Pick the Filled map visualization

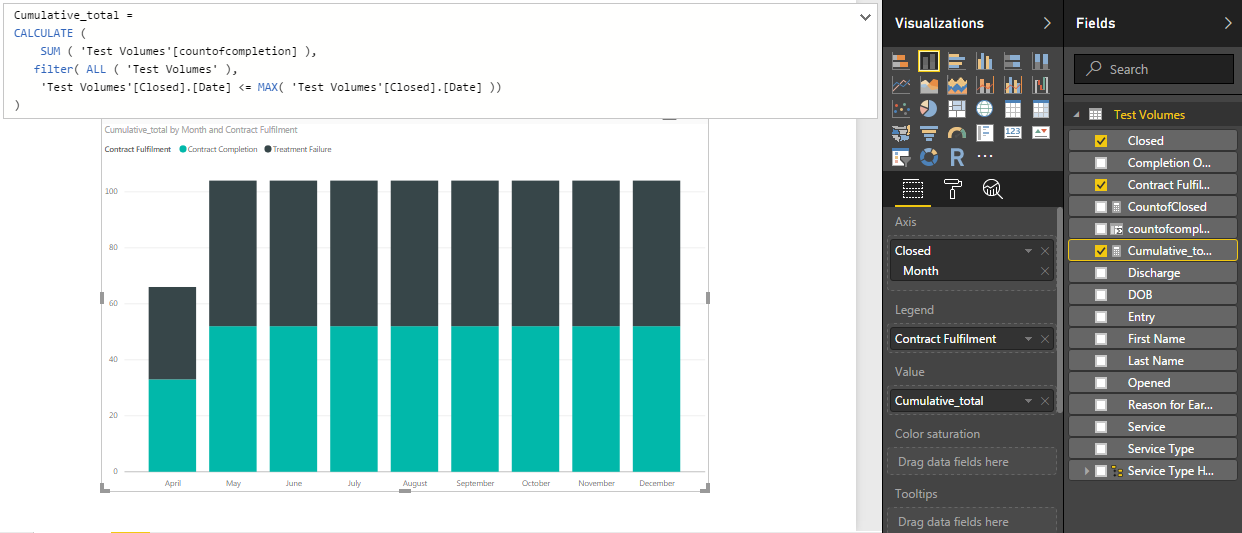pyautogui.click(x=901, y=133)
